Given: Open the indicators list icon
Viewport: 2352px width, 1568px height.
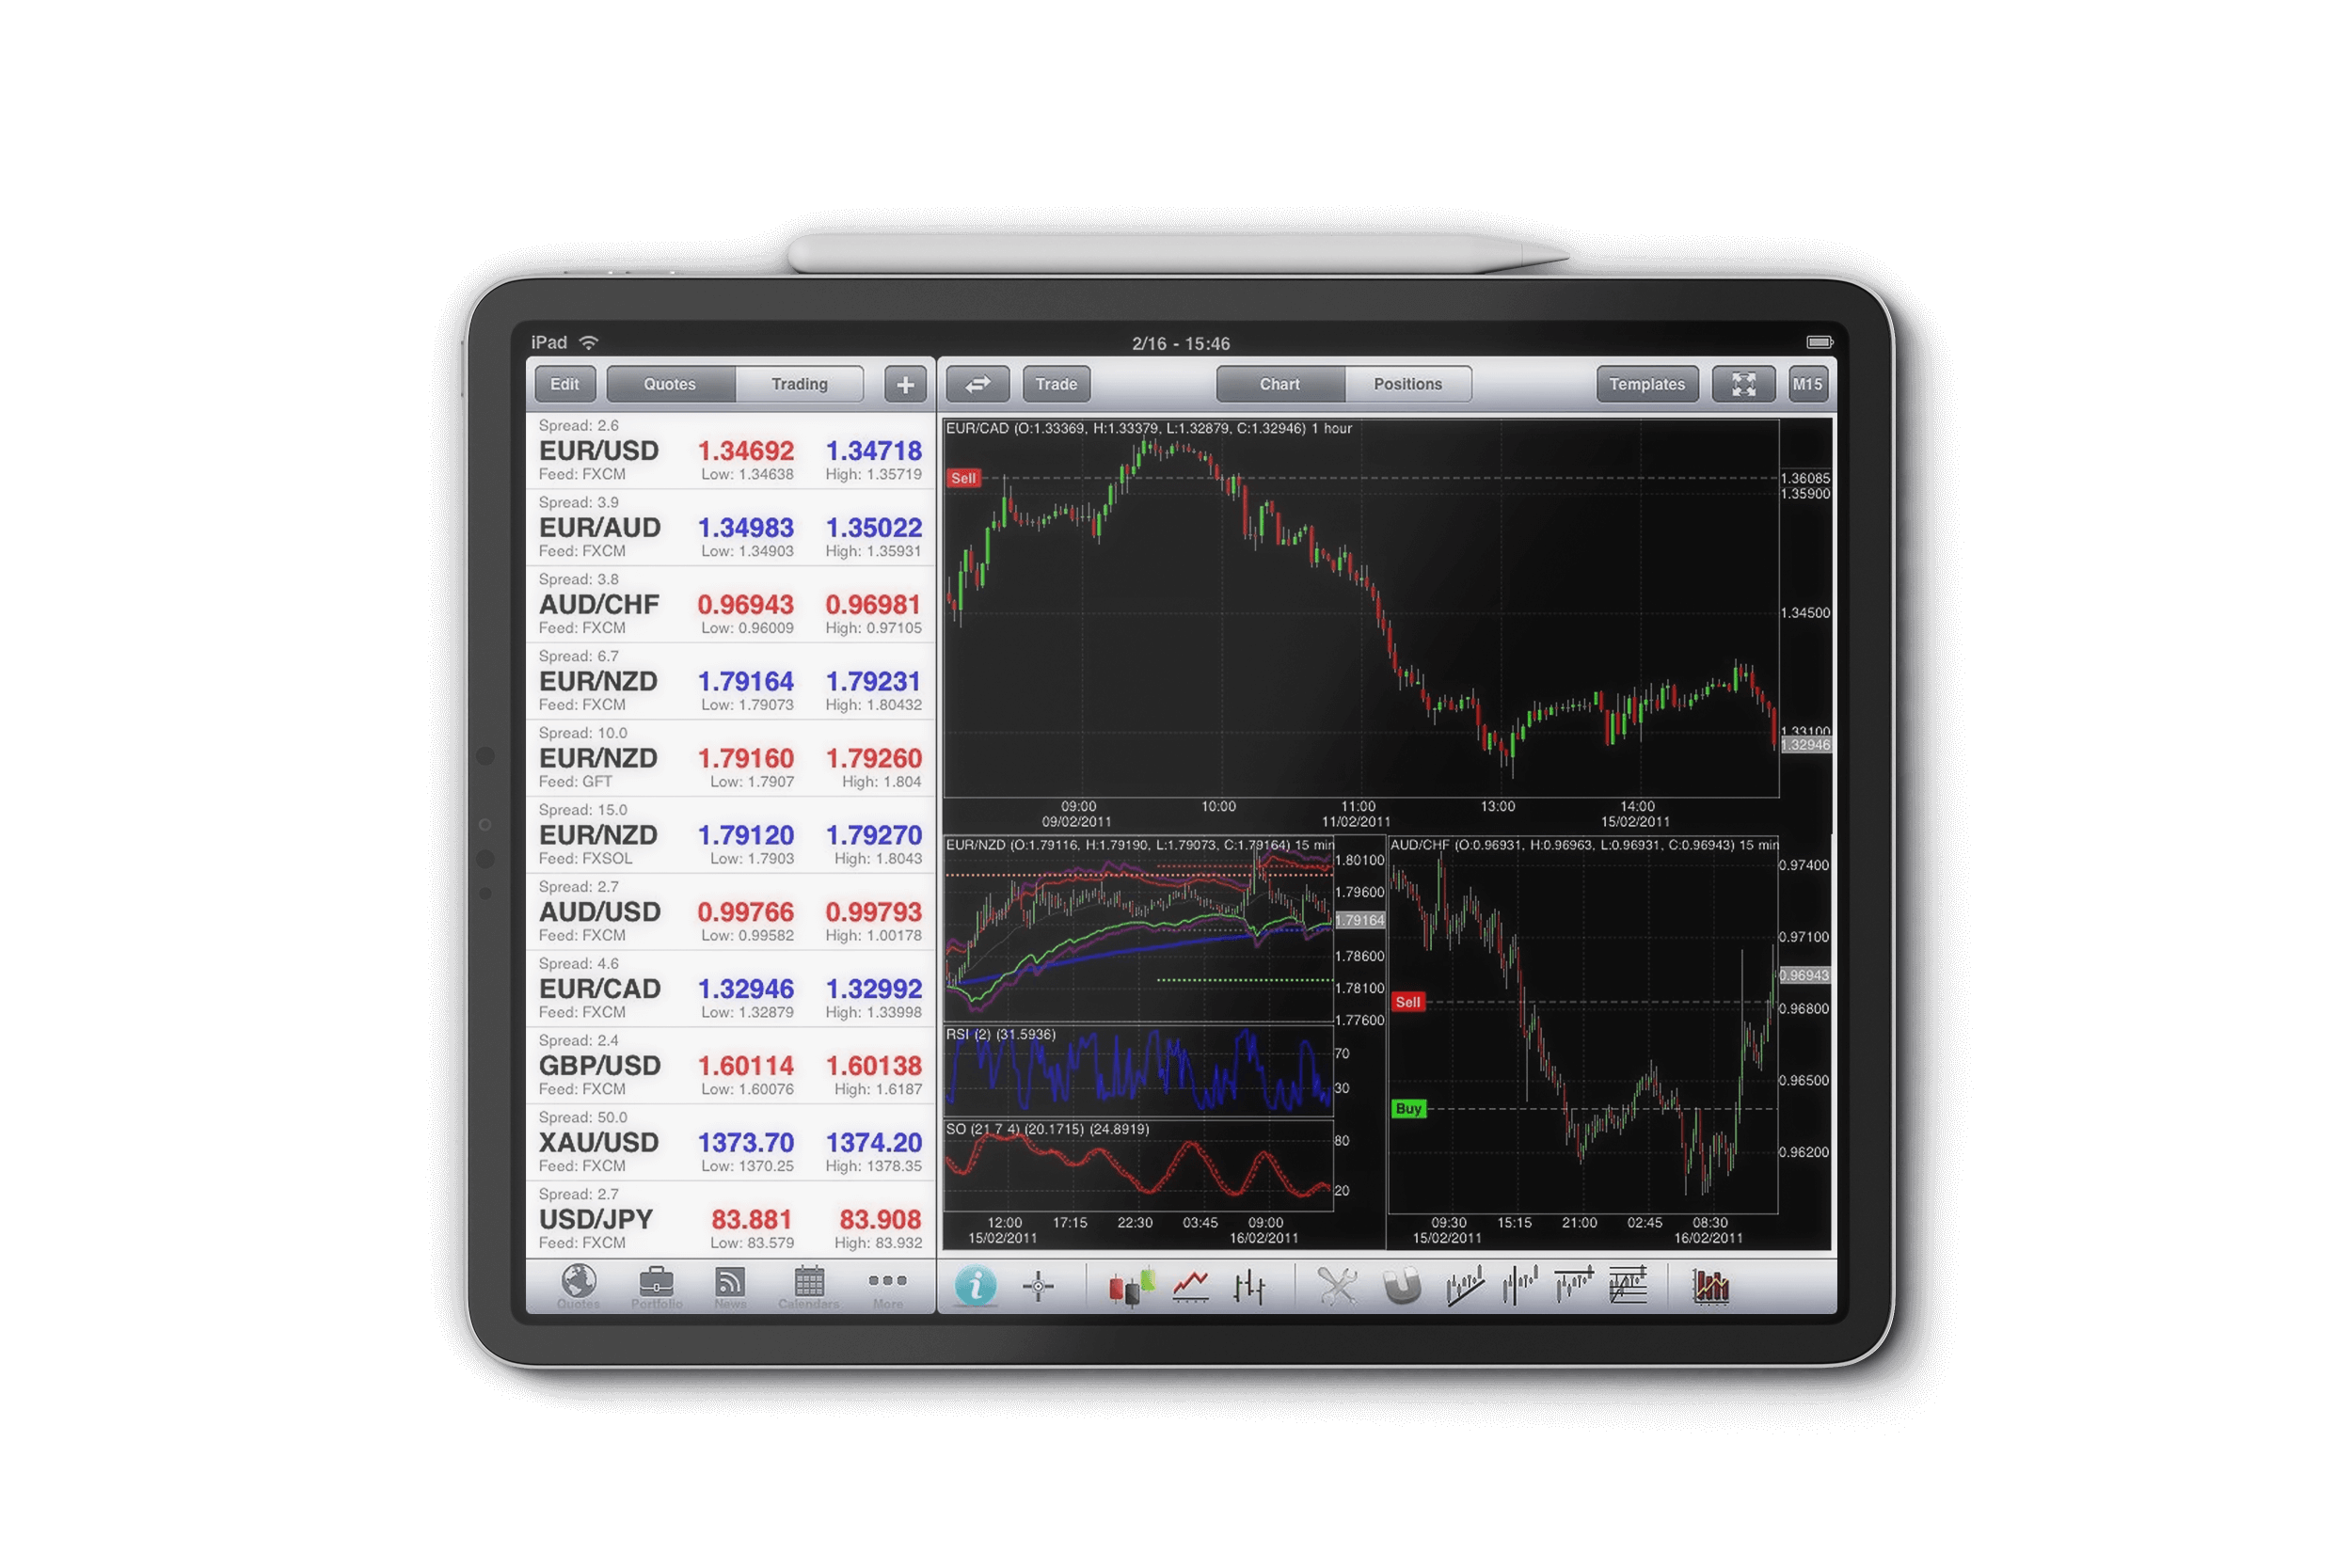Looking at the screenshot, I should pyautogui.click(x=1710, y=1287).
